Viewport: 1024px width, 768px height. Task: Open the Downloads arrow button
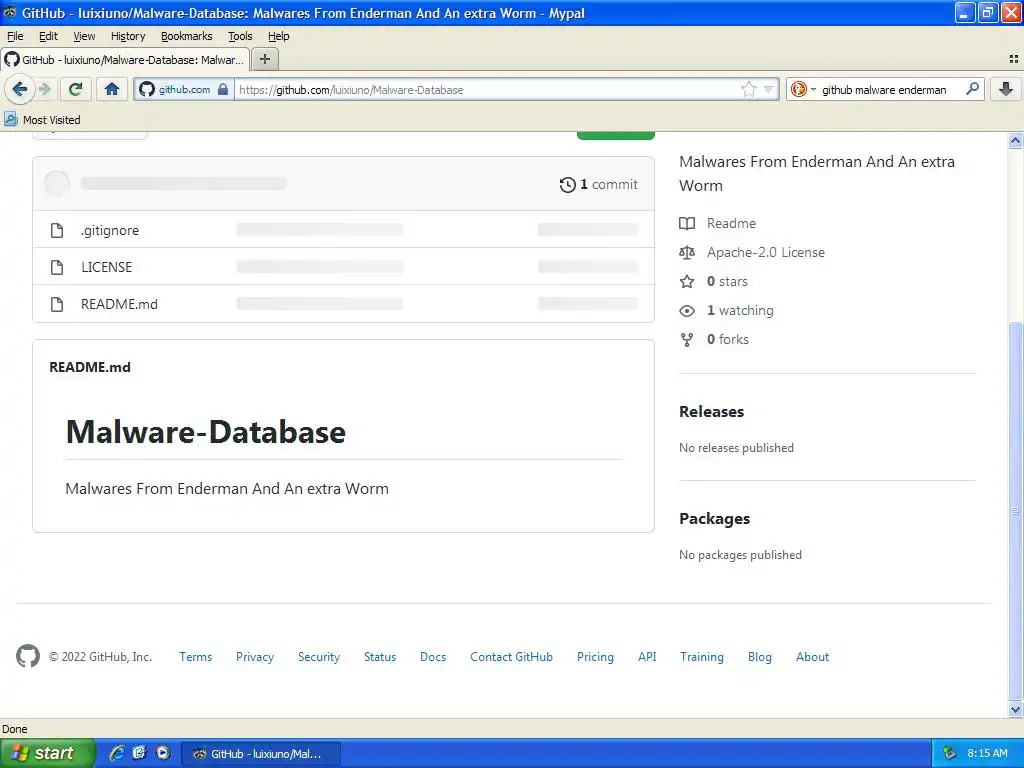coord(1006,89)
